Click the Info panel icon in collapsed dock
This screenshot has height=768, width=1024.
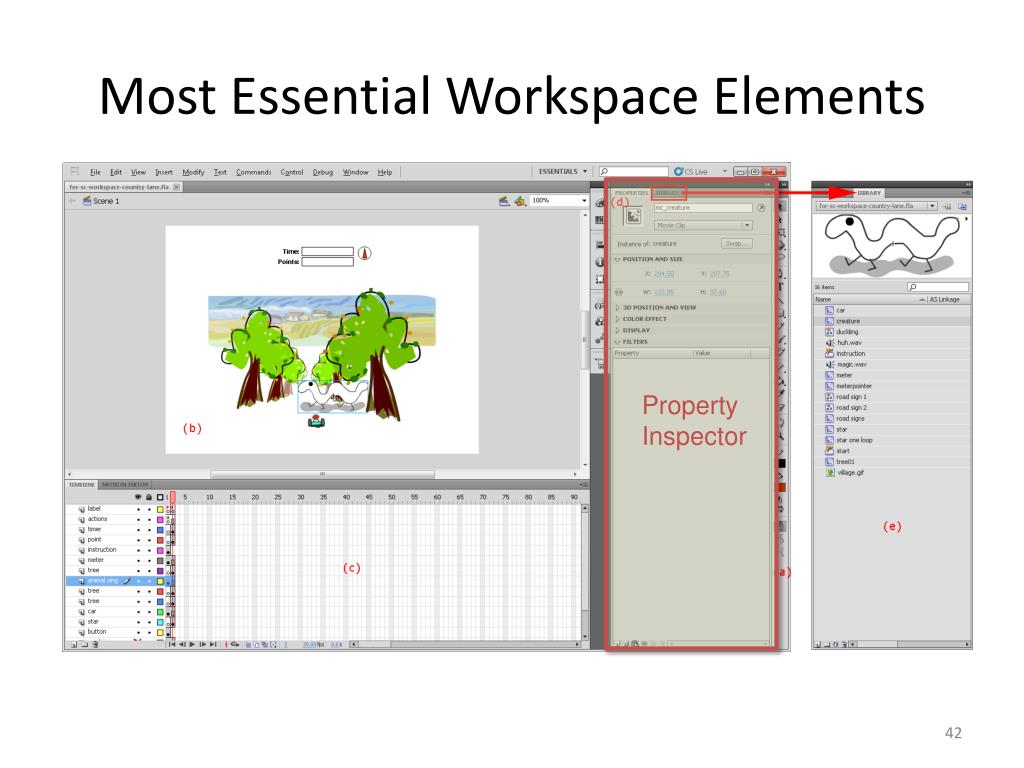click(x=600, y=262)
